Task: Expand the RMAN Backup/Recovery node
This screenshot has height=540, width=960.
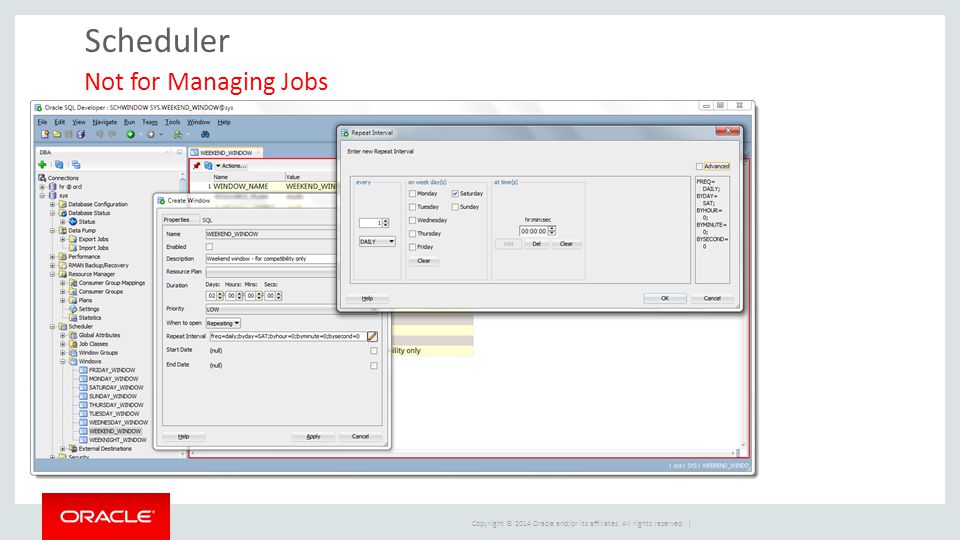Action: click(52, 266)
